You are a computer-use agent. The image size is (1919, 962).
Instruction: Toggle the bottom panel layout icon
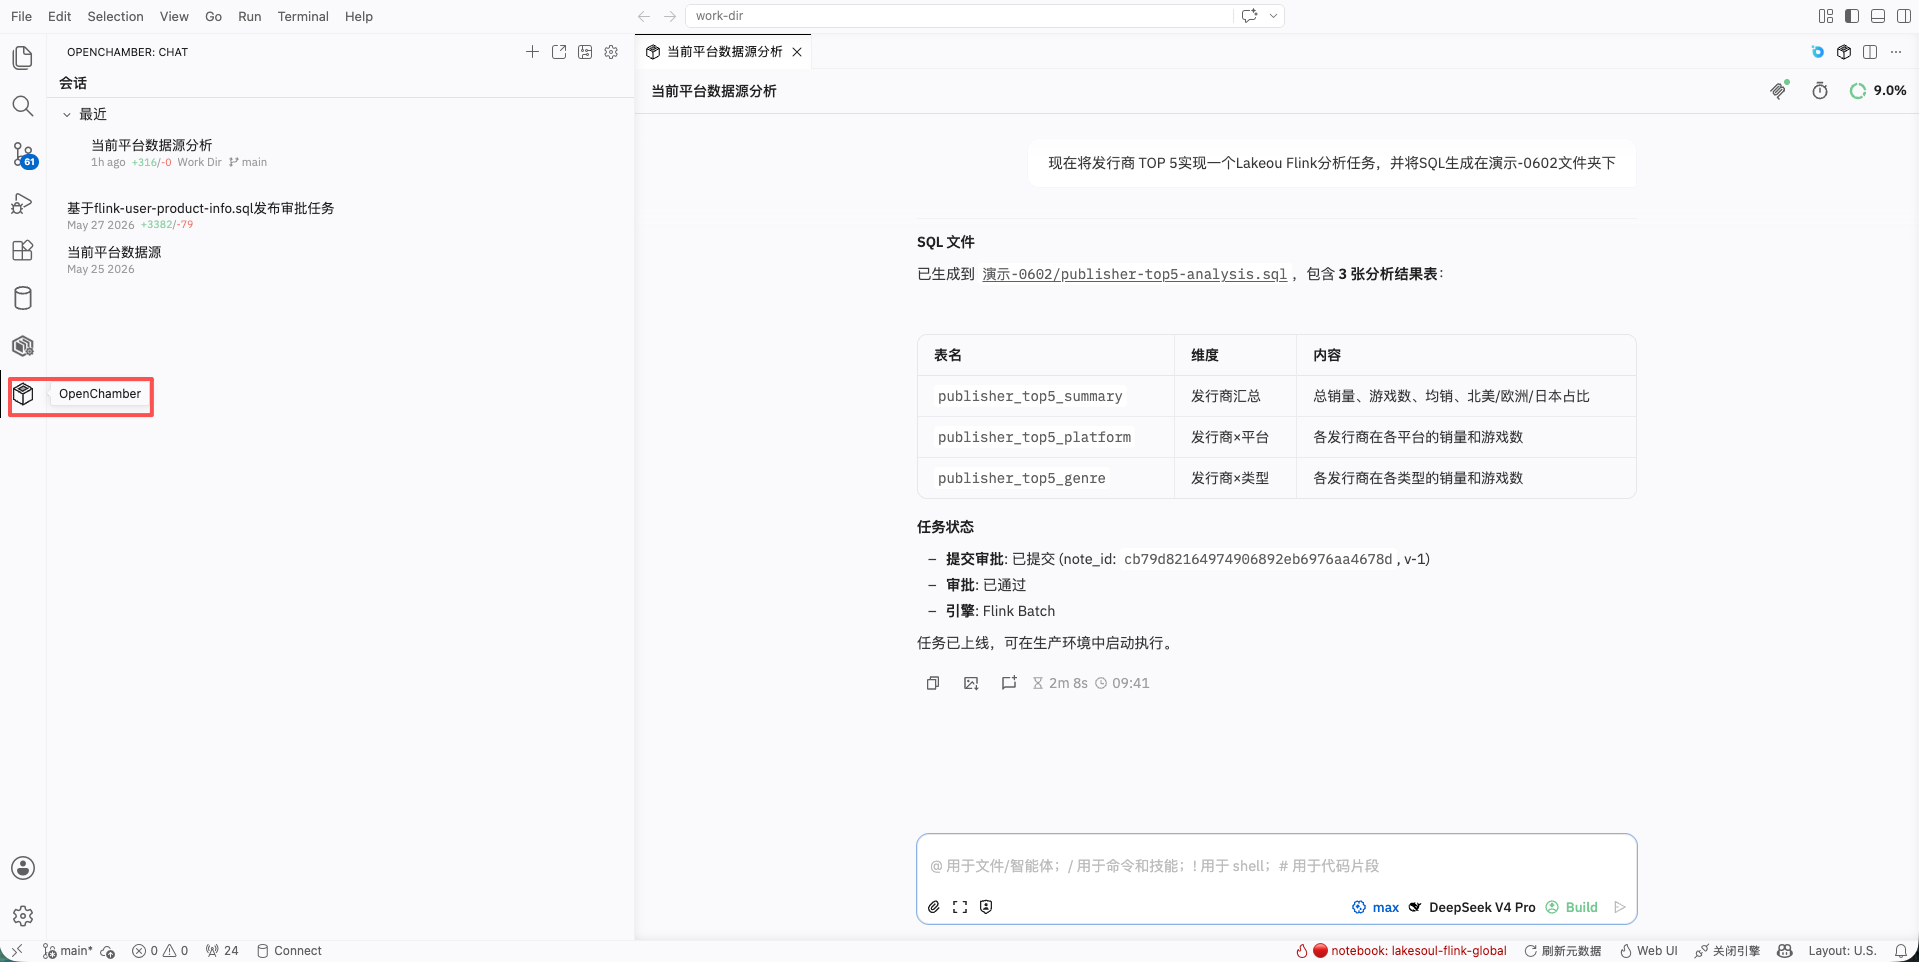(x=1878, y=16)
